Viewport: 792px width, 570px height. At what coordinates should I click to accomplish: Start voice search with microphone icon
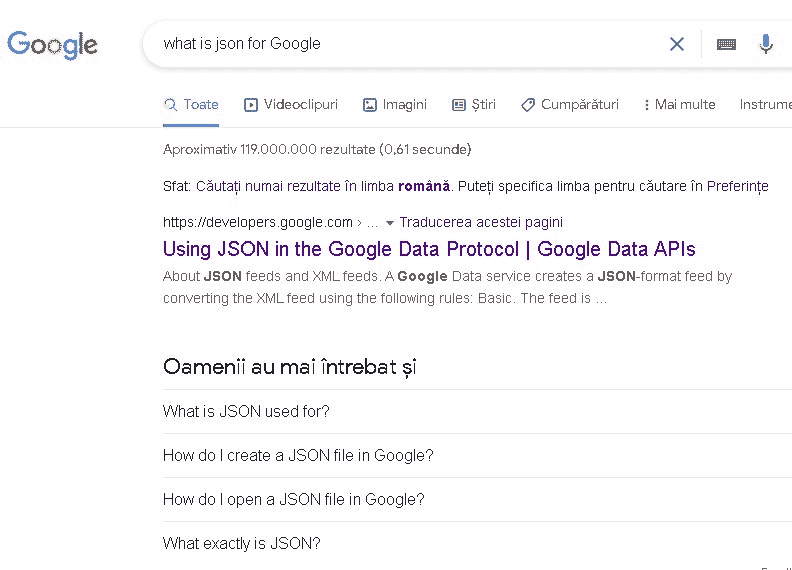pos(766,44)
